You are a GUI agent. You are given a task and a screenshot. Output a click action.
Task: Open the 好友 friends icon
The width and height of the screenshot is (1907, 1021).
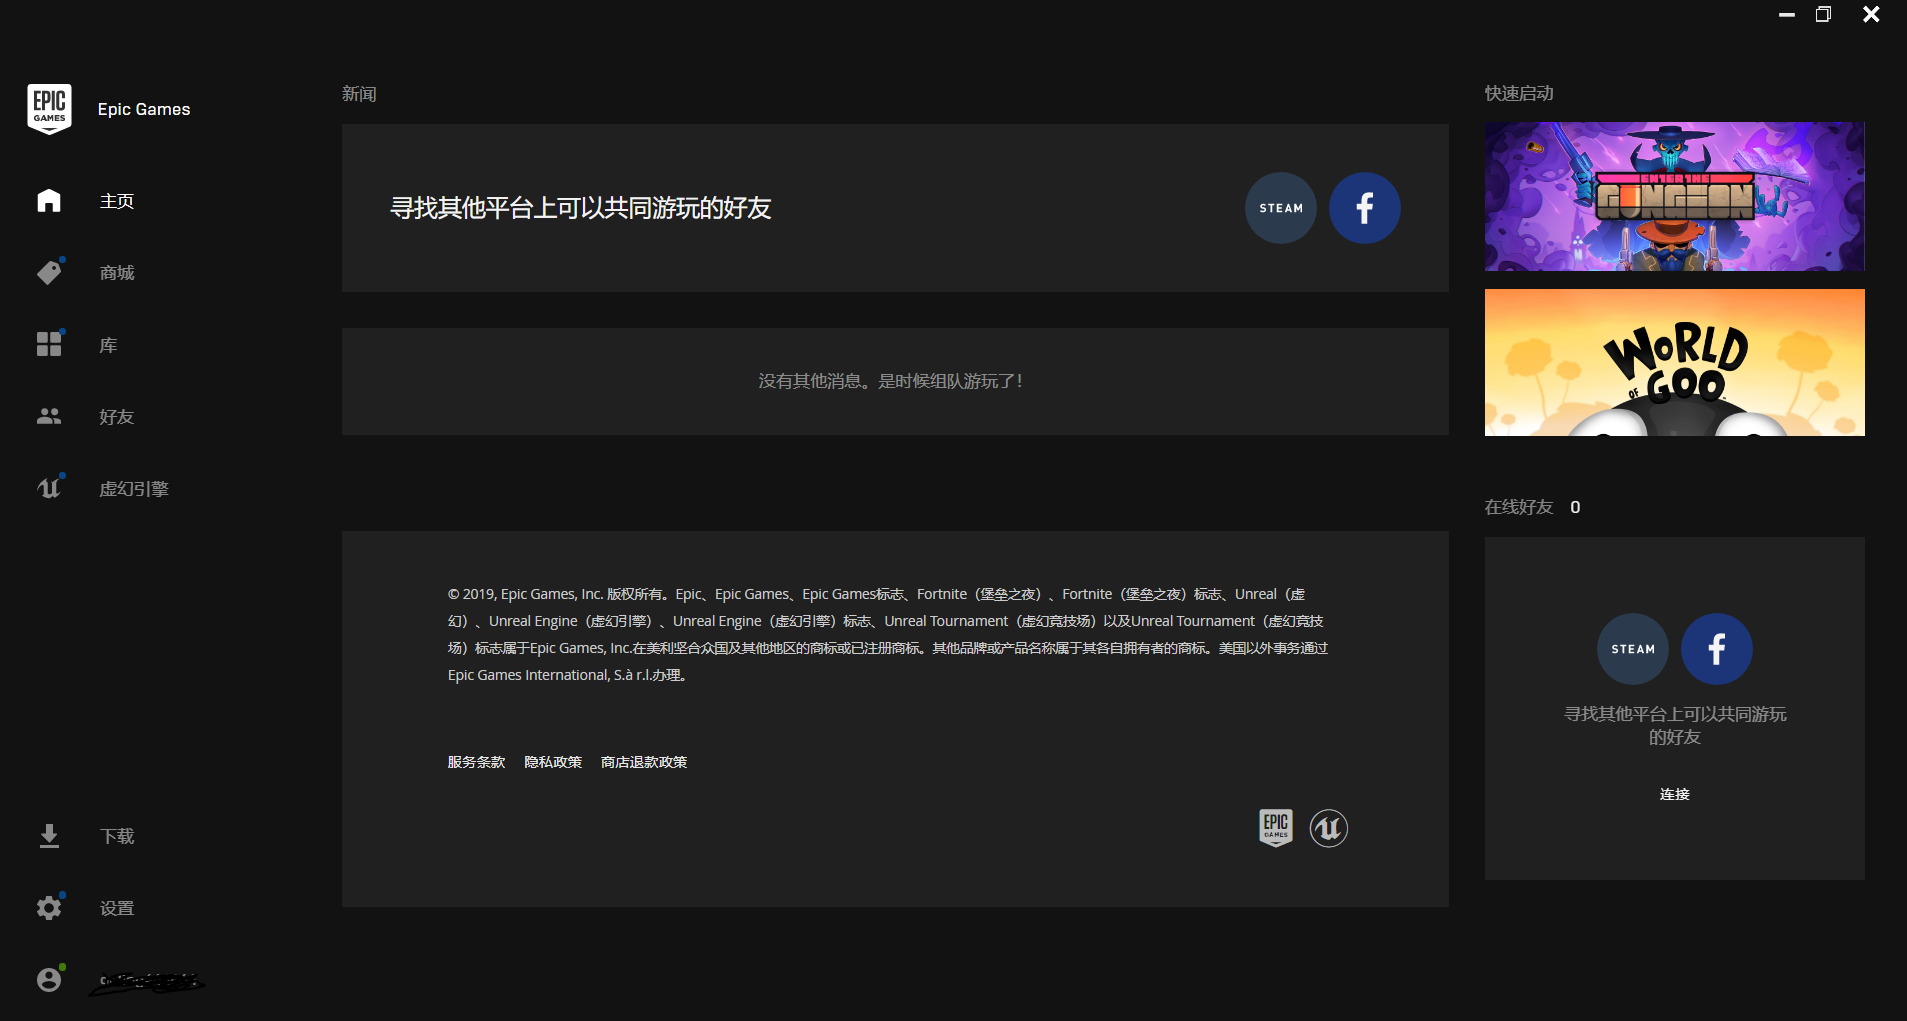[x=49, y=416]
